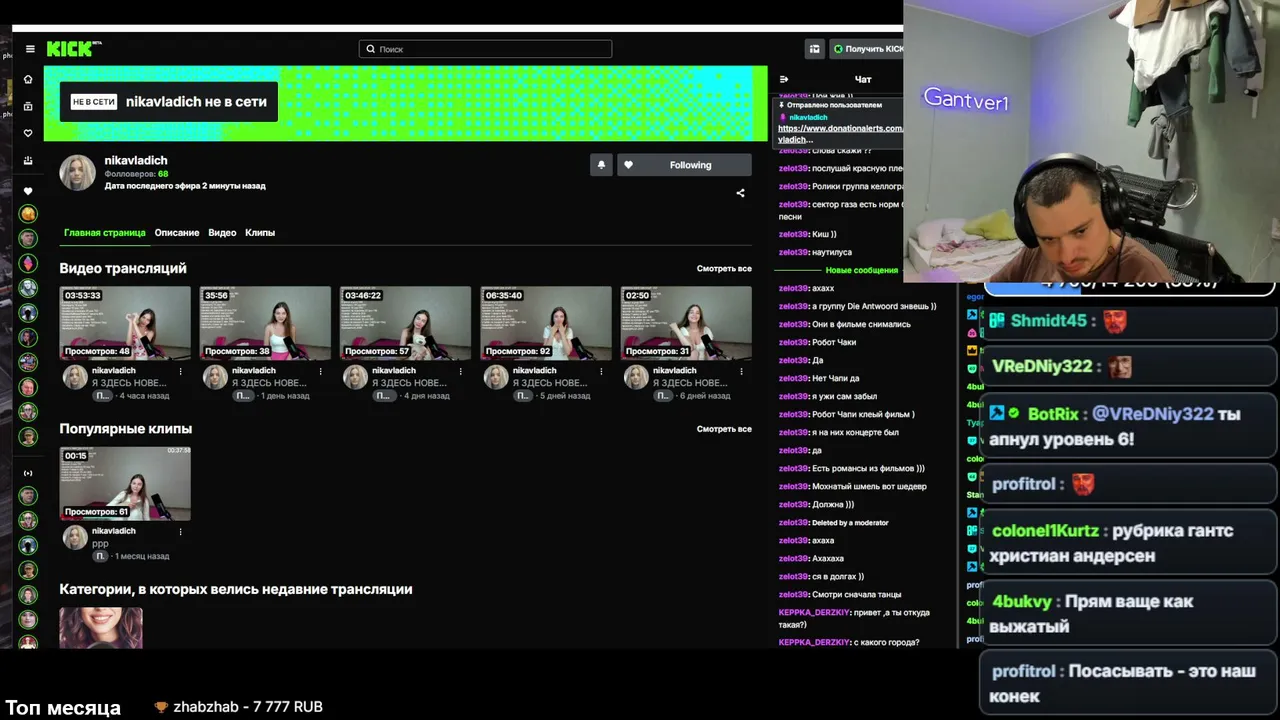Go to Home via the sidebar house icon
1280x720 pixels.
[x=28, y=79]
